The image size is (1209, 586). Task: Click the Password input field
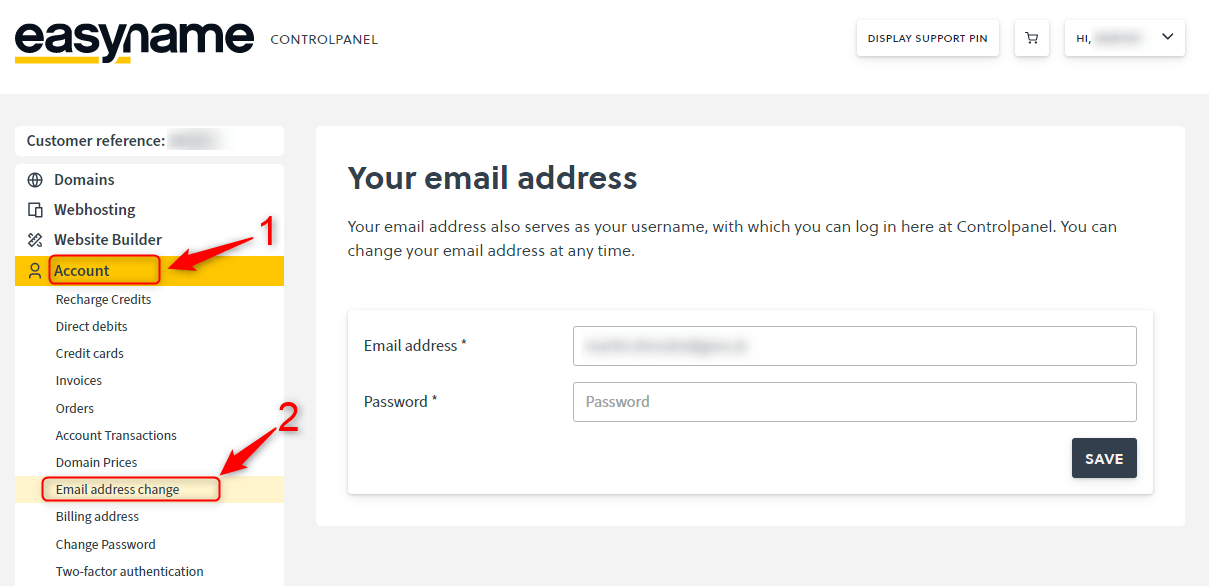854,401
